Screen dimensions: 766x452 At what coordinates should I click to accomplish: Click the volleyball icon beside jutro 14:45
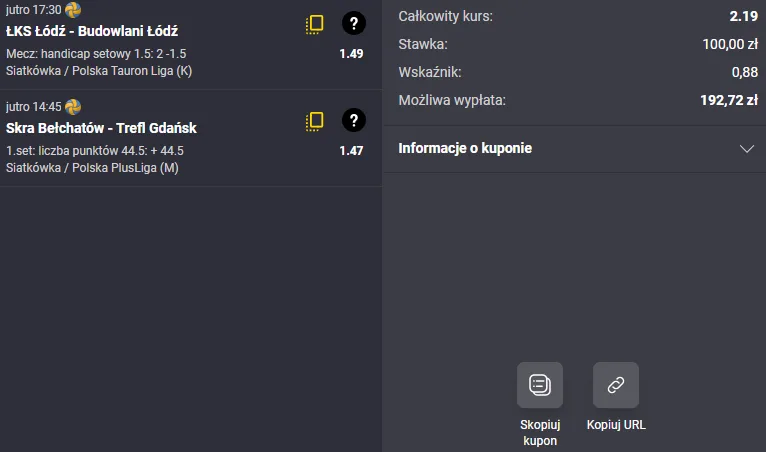(x=73, y=107)
